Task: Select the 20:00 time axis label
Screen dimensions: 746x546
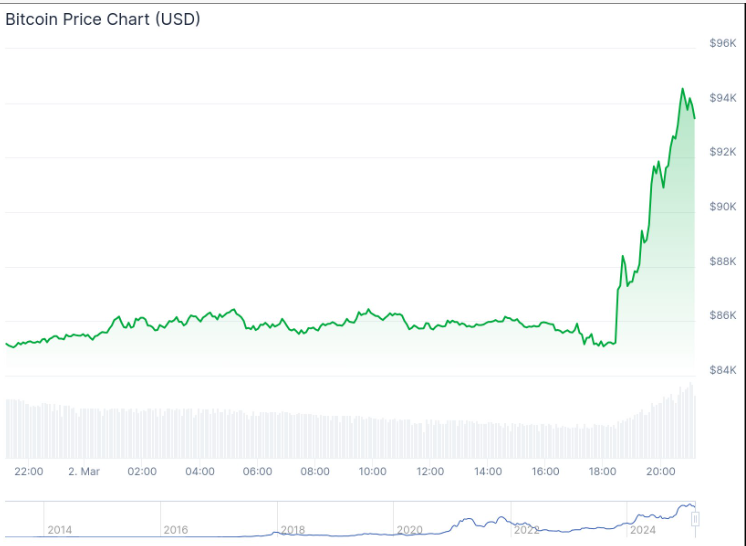Action: coord(661,471)
